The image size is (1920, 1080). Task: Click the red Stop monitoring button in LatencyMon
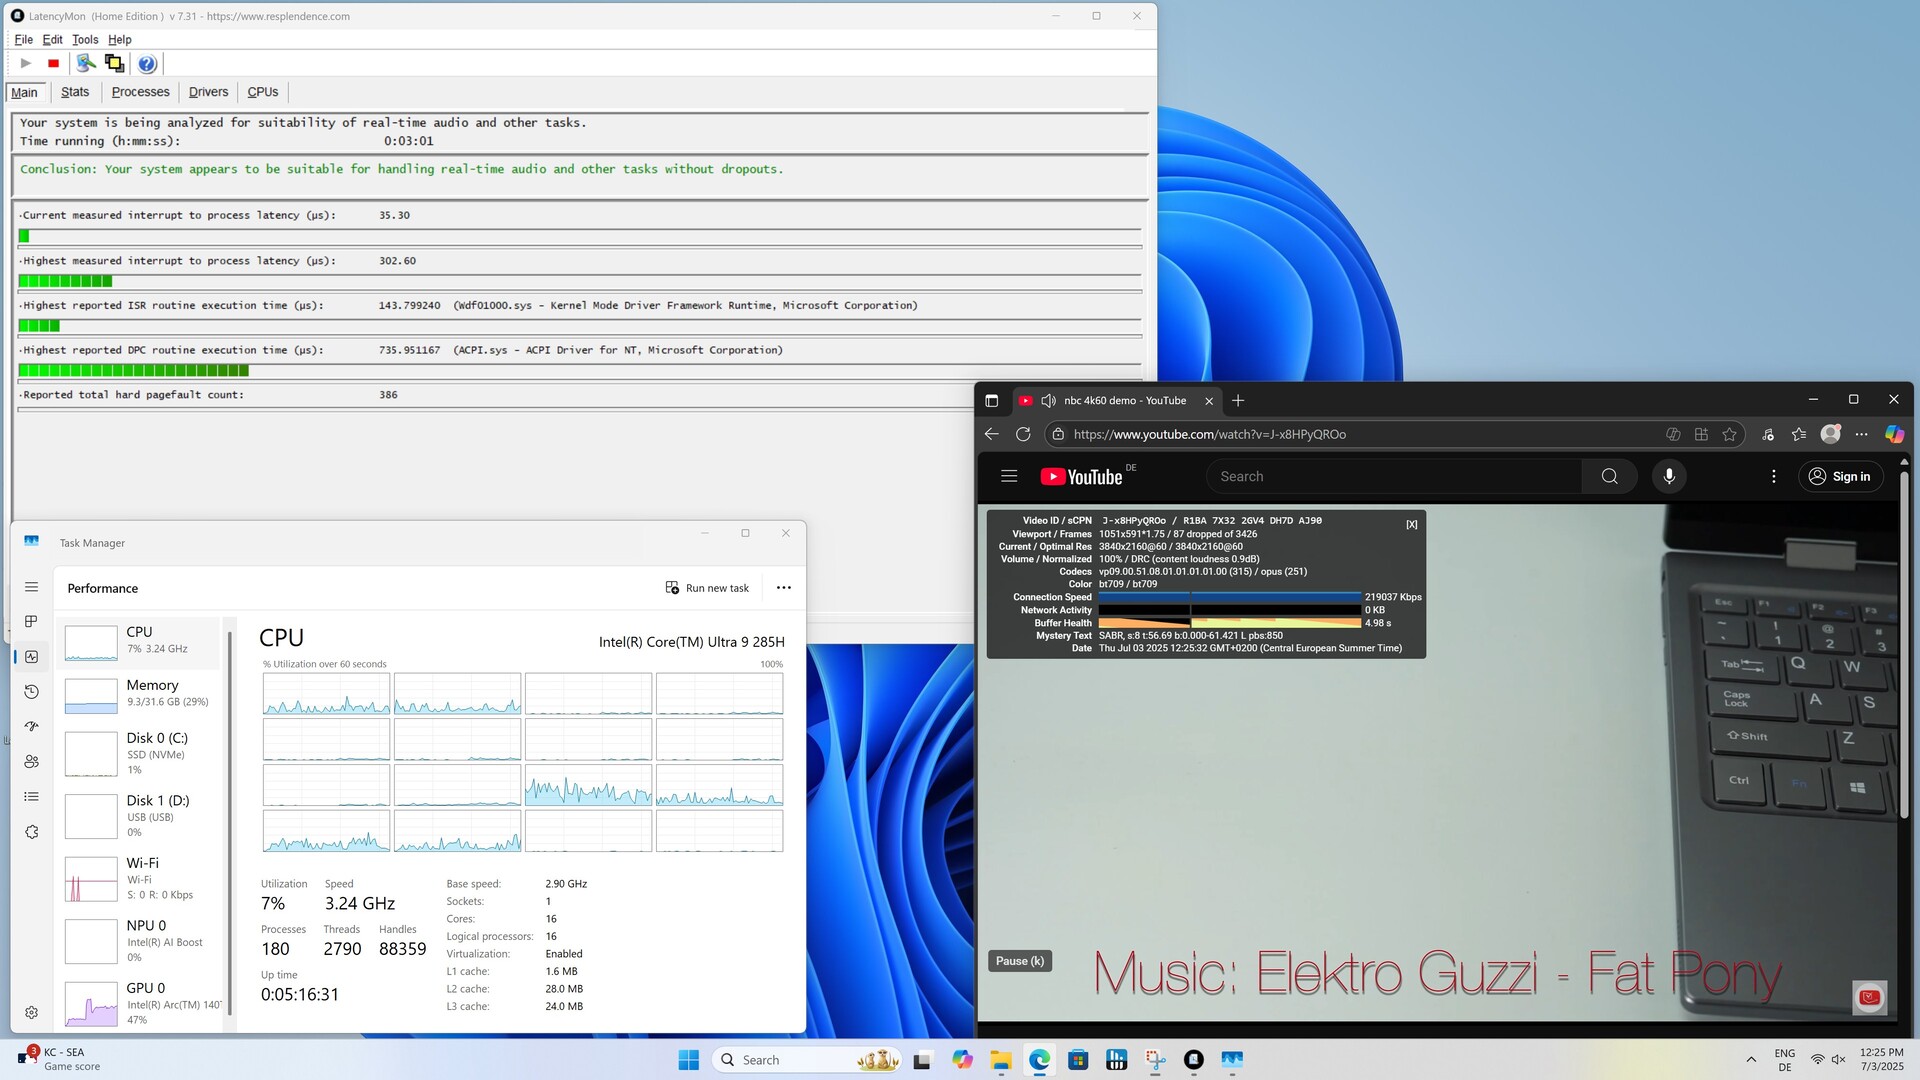click(54, 64)
